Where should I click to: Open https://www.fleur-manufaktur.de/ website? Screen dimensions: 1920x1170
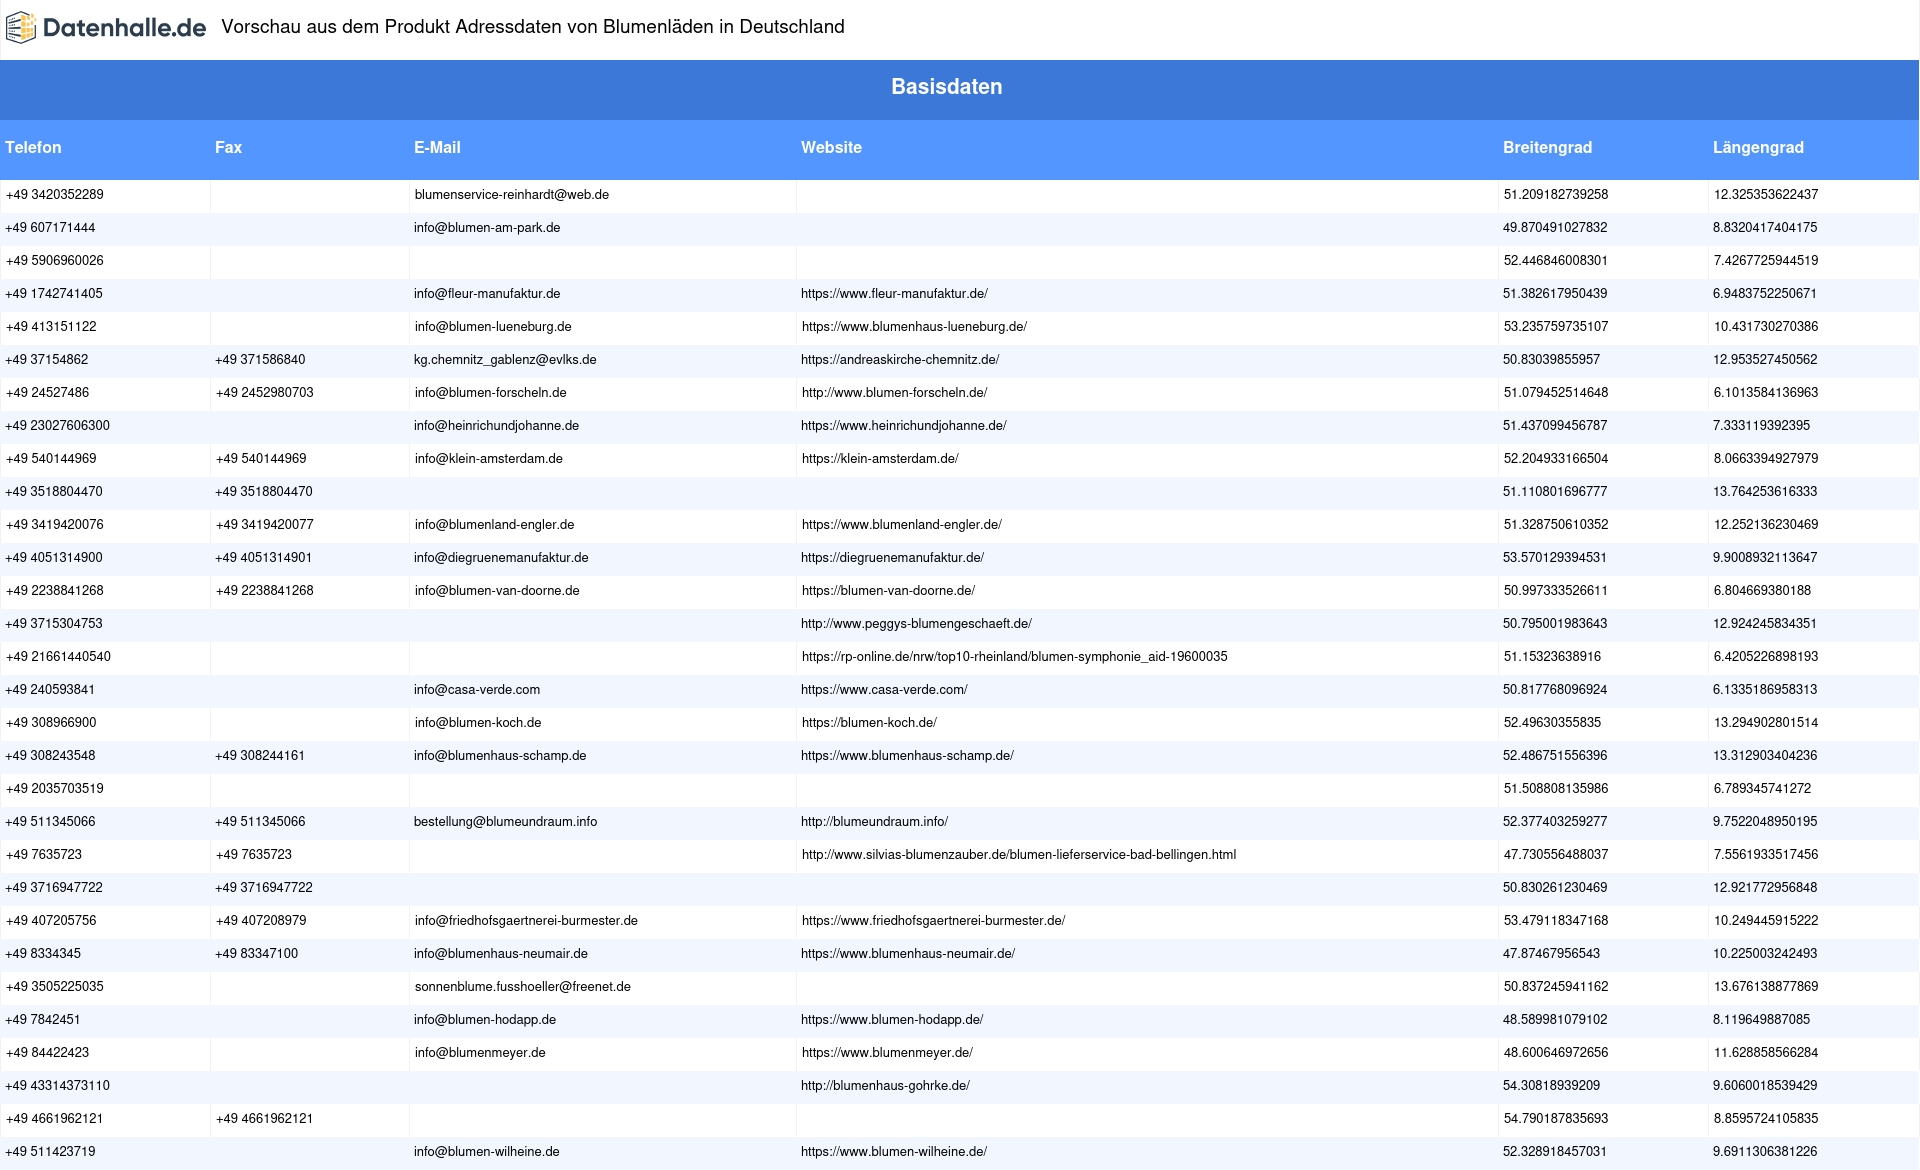[894, 294]
